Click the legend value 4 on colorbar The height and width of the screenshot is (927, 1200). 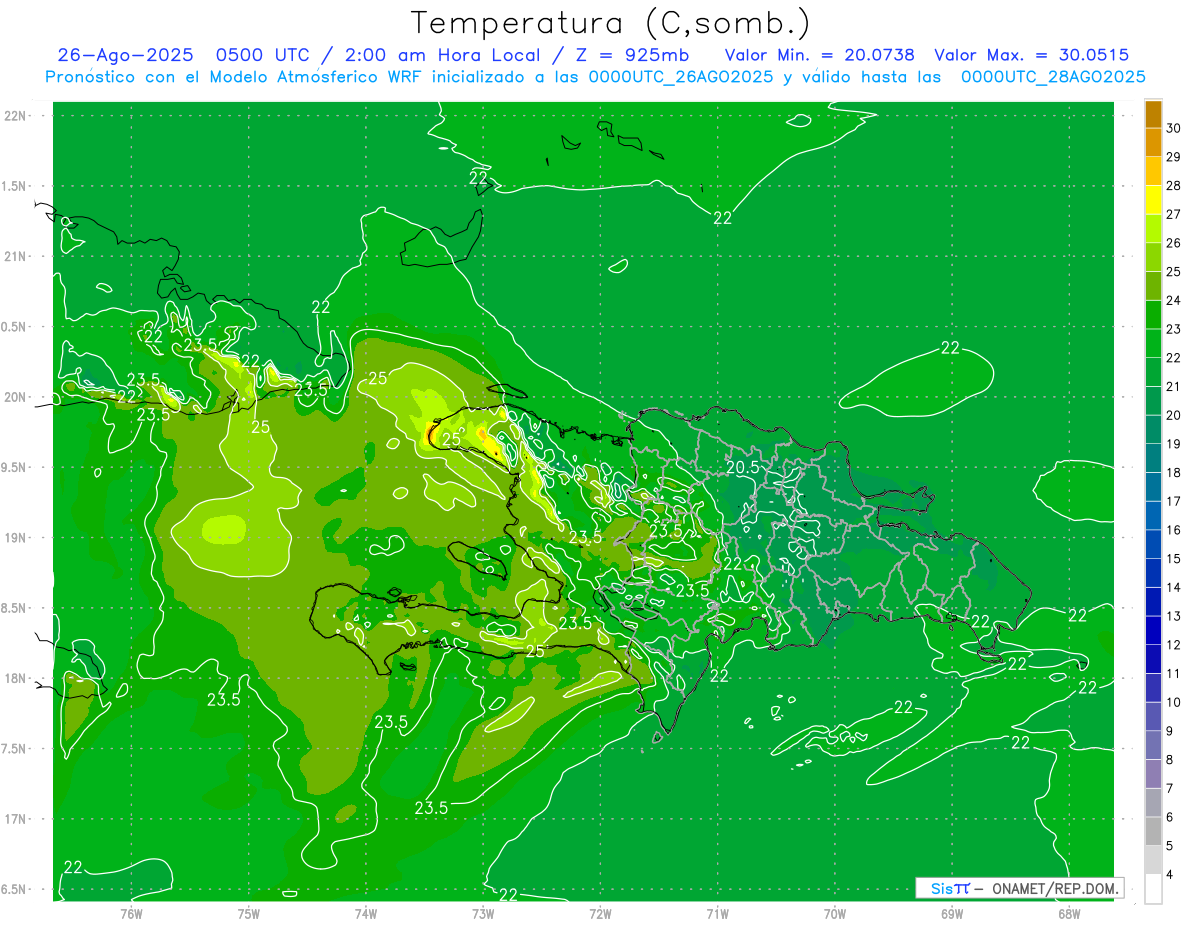tap(1170, 875)
